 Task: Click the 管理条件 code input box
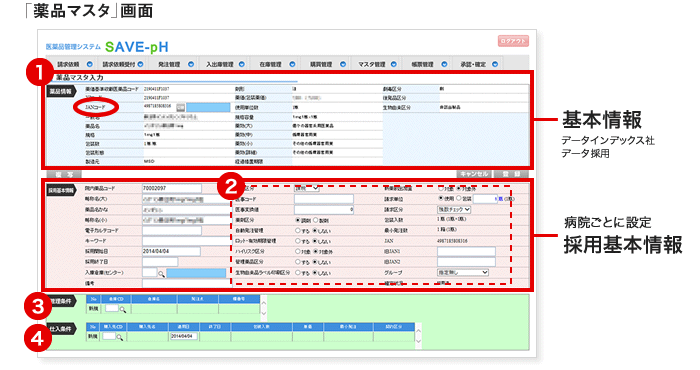[112, 308]
